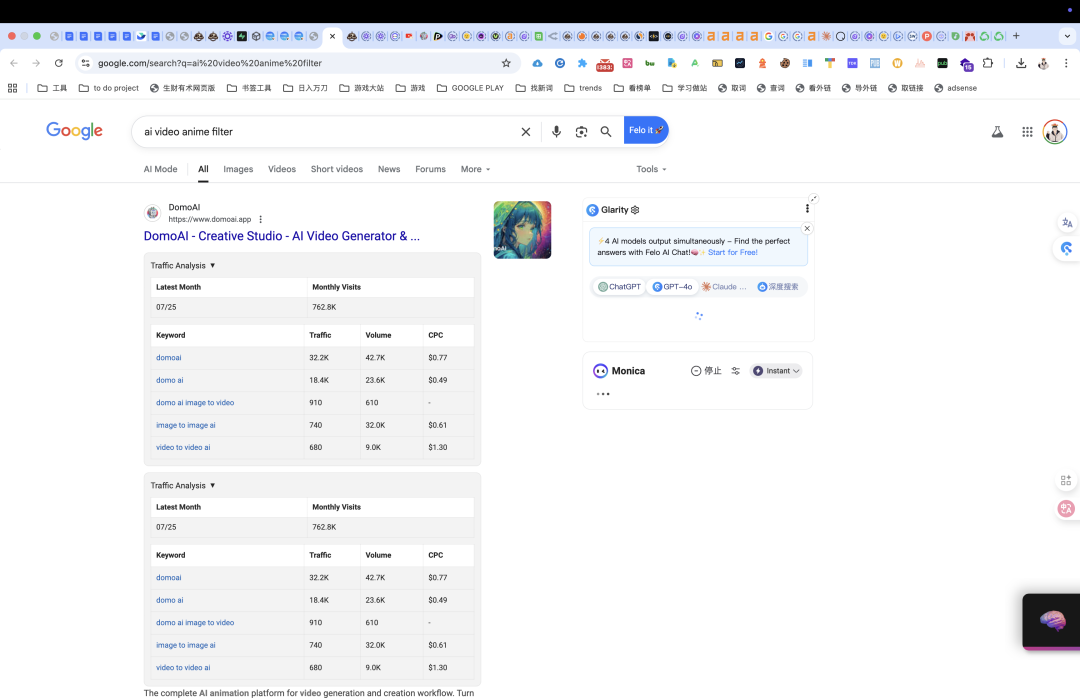
Task: Open 'image to image ai' in first table
Action: [185, 425]
